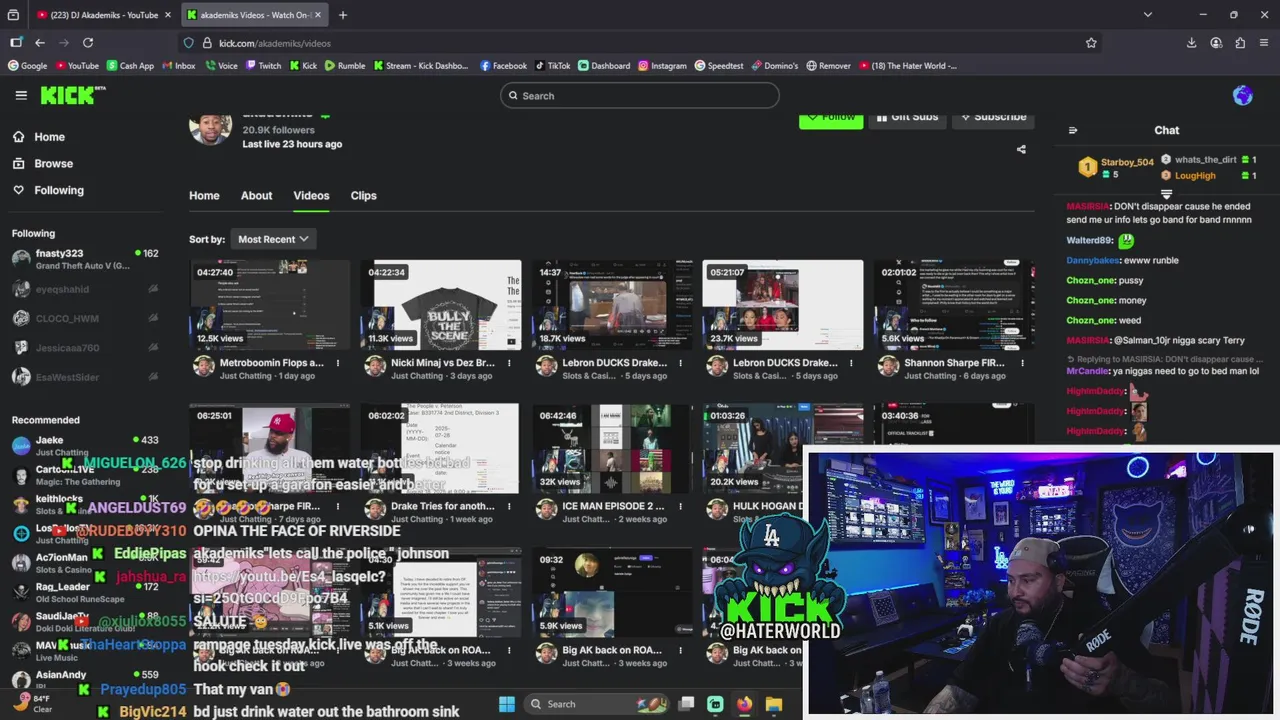This screenshot has width=1280, height=720.
Task: Select Following in the Kick sidebar
Action: (59, 190)
